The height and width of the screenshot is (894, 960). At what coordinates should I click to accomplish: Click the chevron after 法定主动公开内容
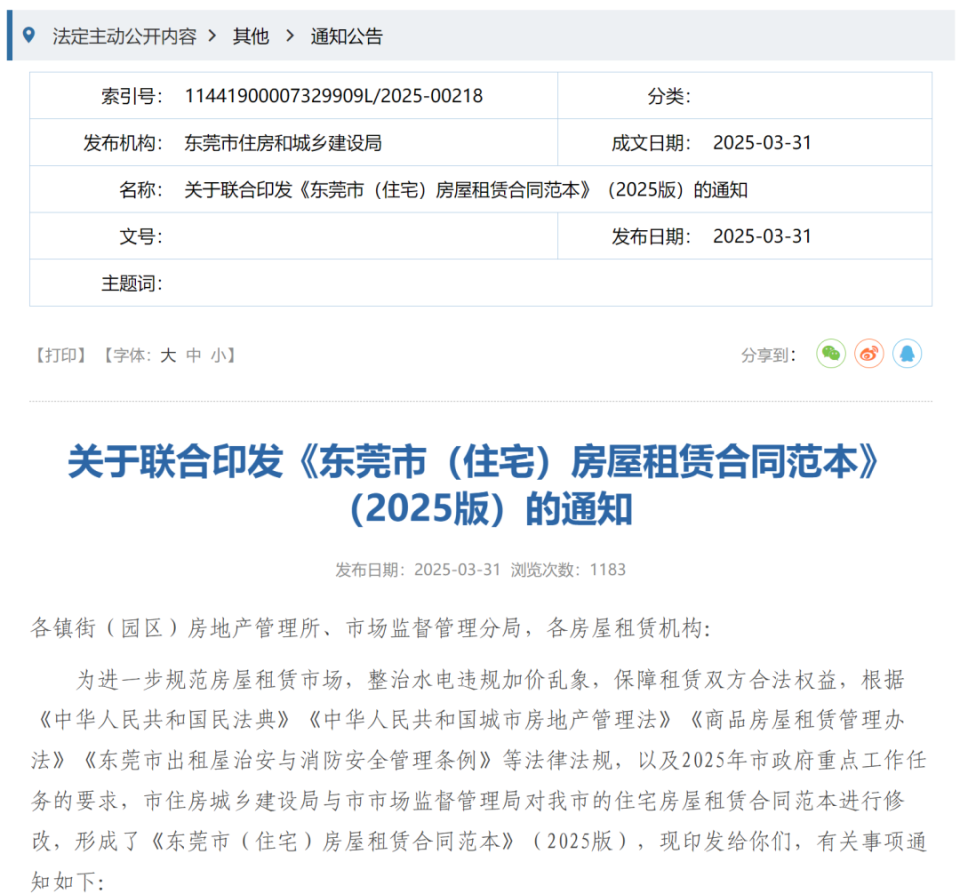pos(213,36)
